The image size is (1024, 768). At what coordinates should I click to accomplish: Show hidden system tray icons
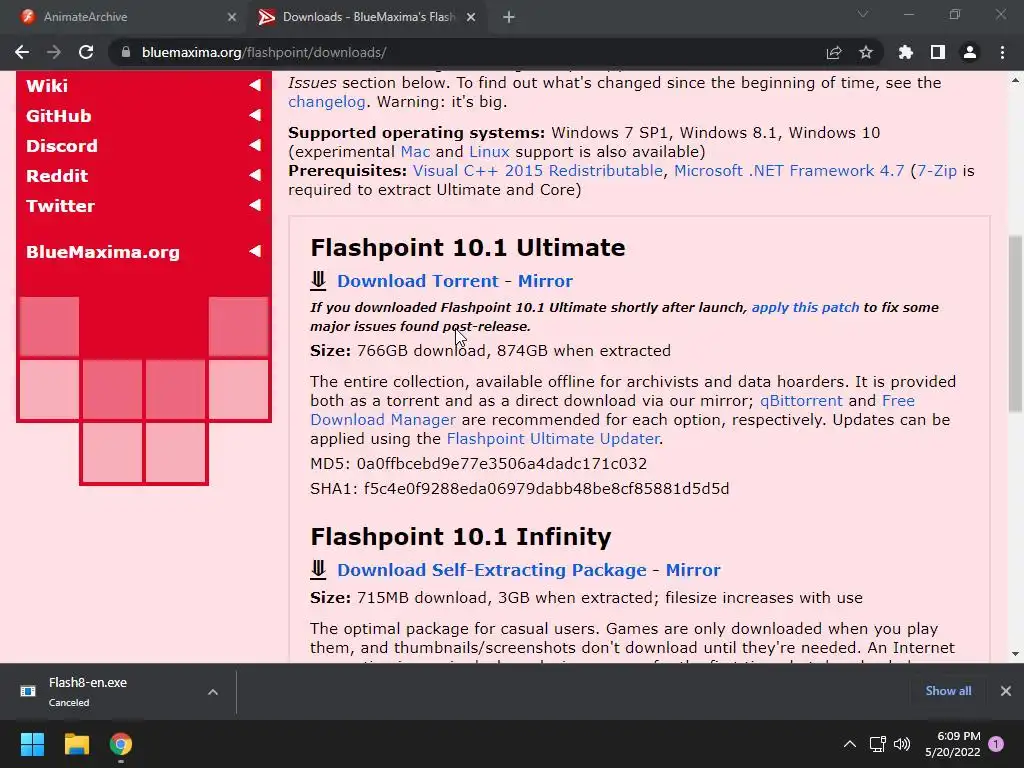click(x=850, y=744)
